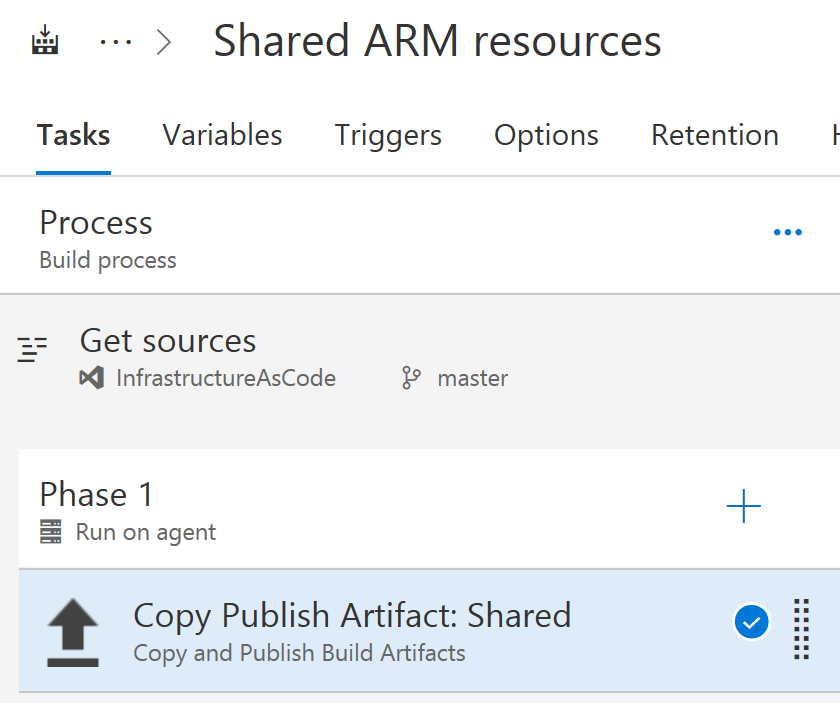This screenshot has height=703, width=840.
Task: Switch to the Variables tab
Action: (x=222, y=136)
